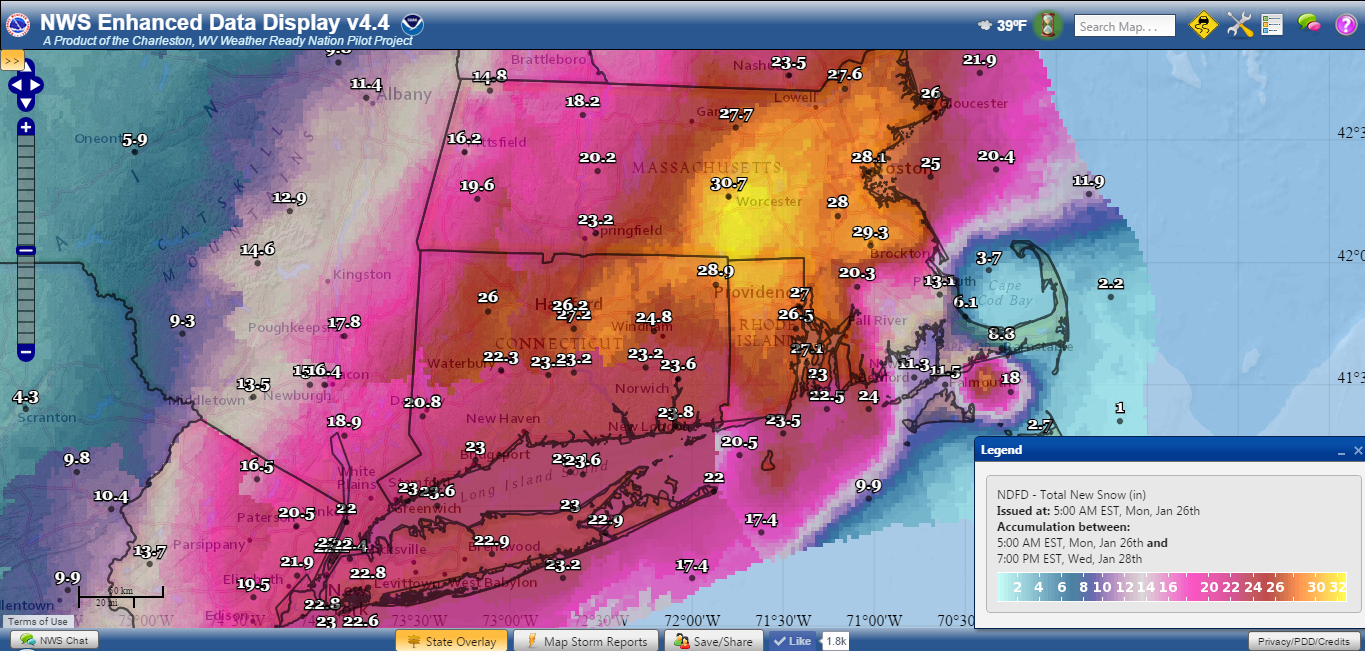Click the 24.8 snowfall label near Windham

click(654, 318)
